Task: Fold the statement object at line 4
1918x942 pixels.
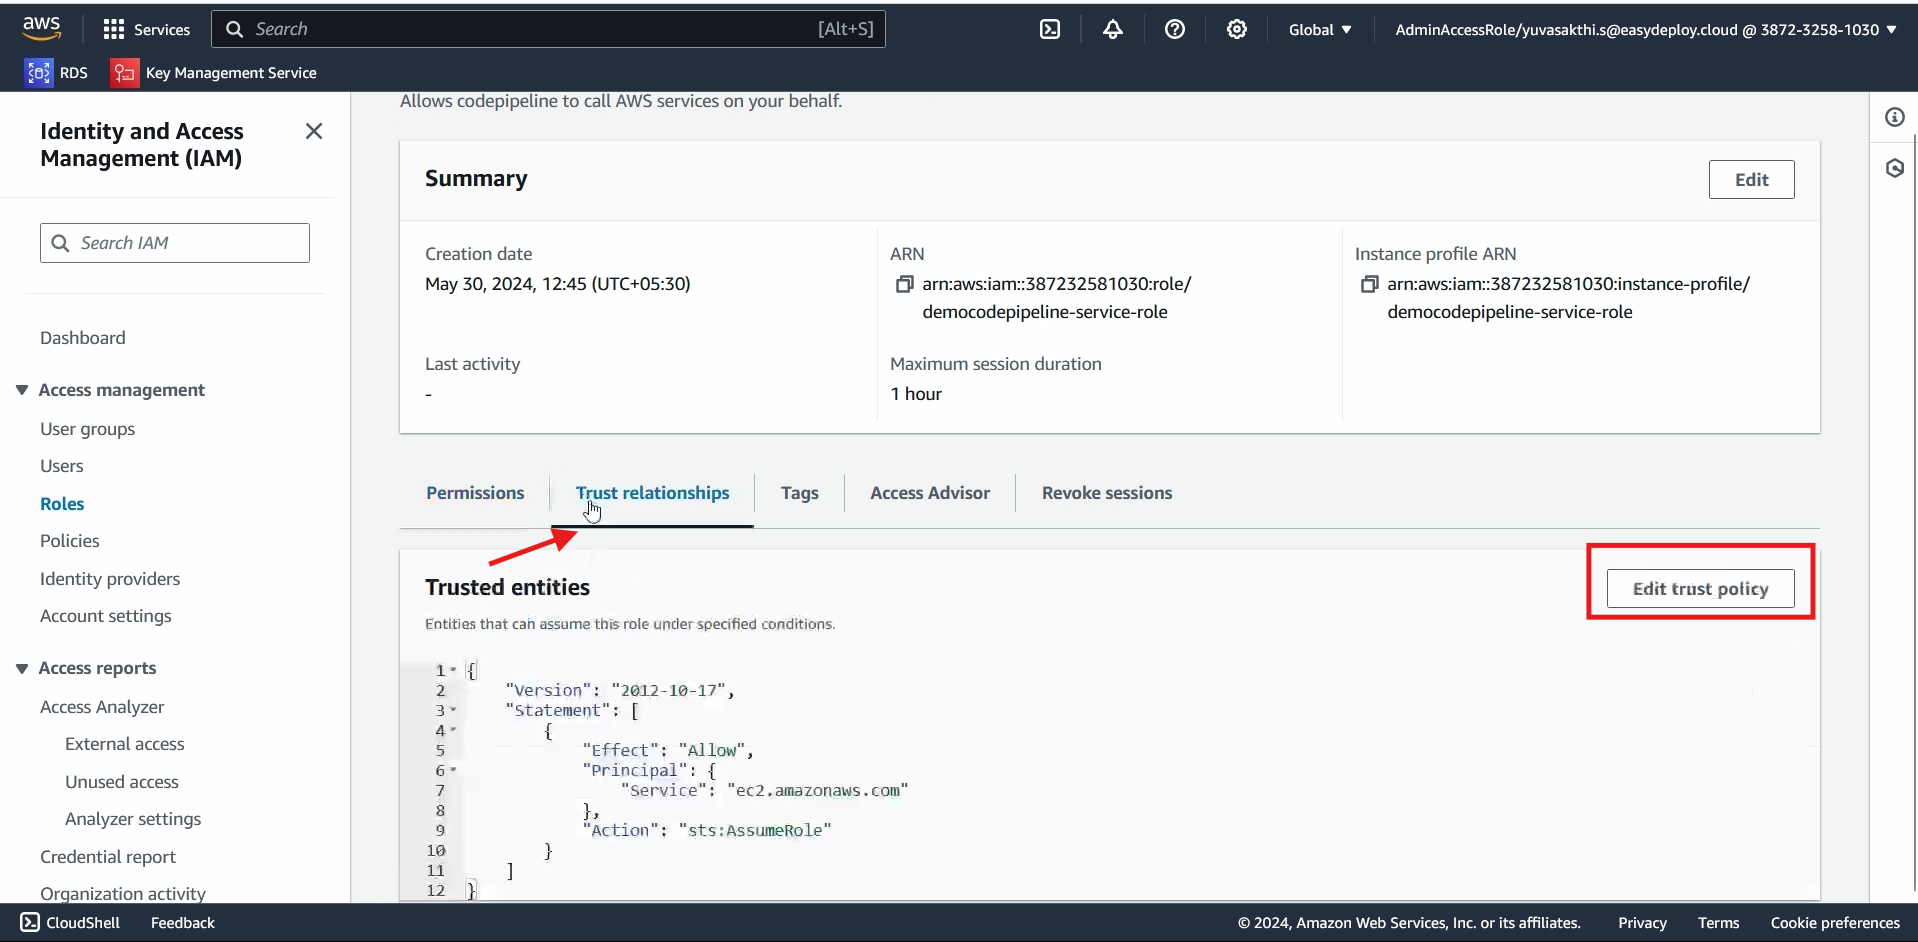Action: (453, 730)
